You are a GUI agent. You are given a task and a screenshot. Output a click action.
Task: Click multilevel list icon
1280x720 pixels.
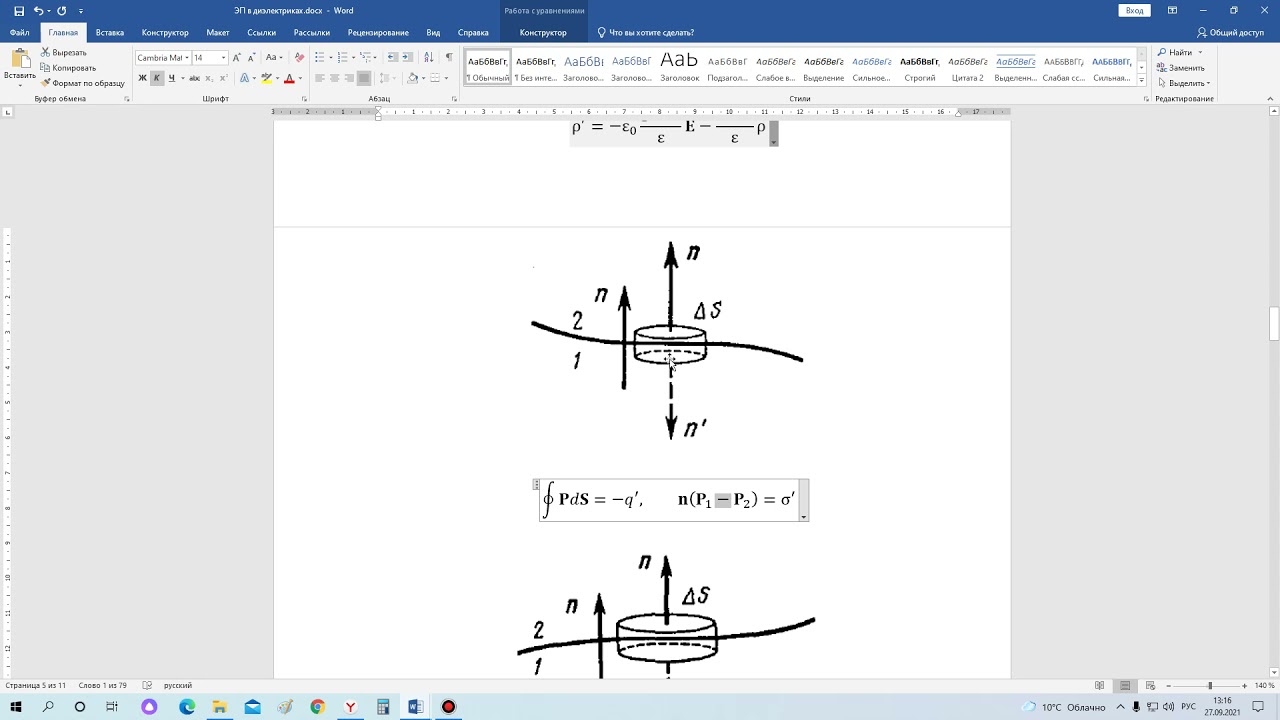366,58
